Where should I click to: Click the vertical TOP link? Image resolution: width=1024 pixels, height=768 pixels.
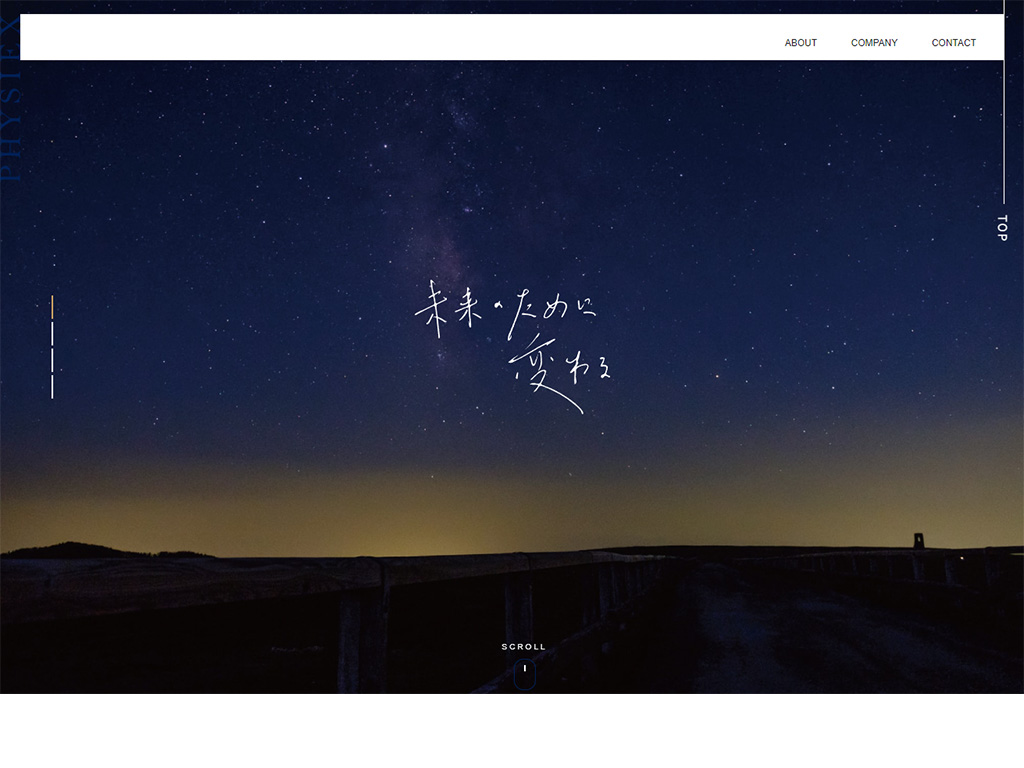click(x=1002, y=228)
